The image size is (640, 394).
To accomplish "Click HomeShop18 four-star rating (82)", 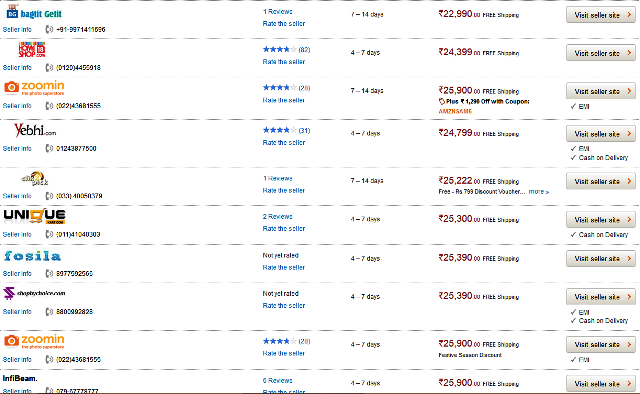I will [286, 49].
